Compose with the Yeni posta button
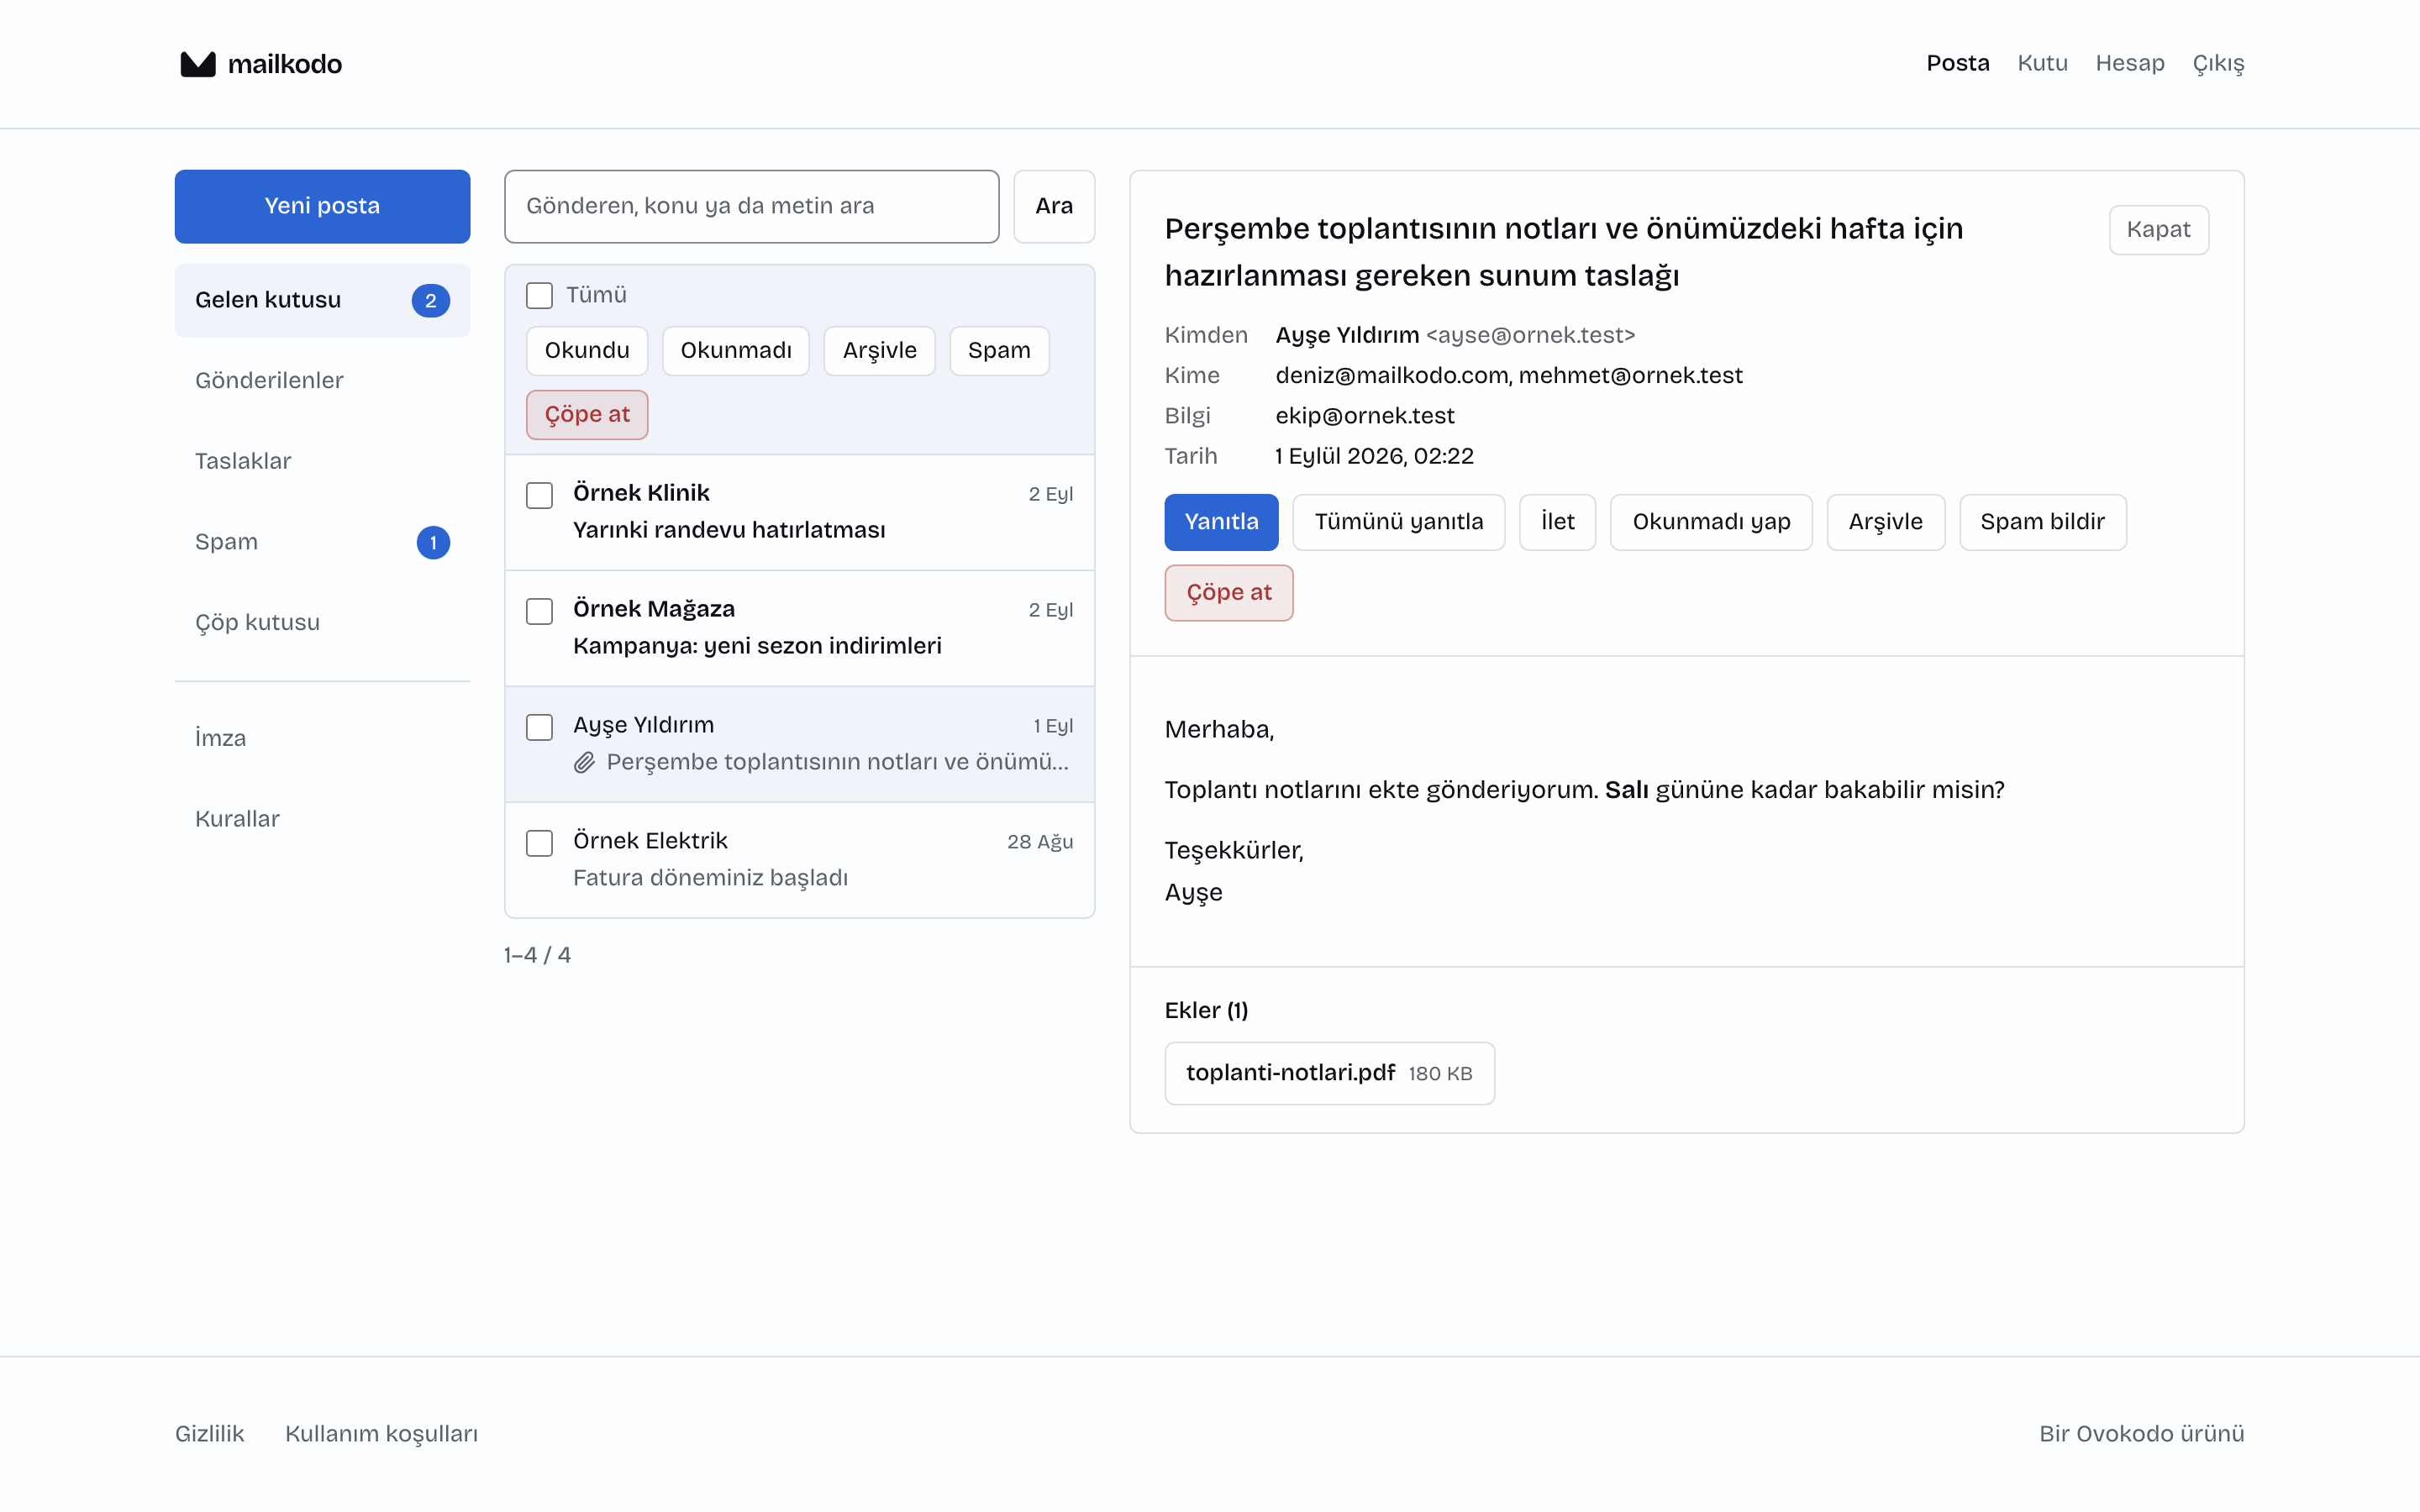 coord(322,207)
